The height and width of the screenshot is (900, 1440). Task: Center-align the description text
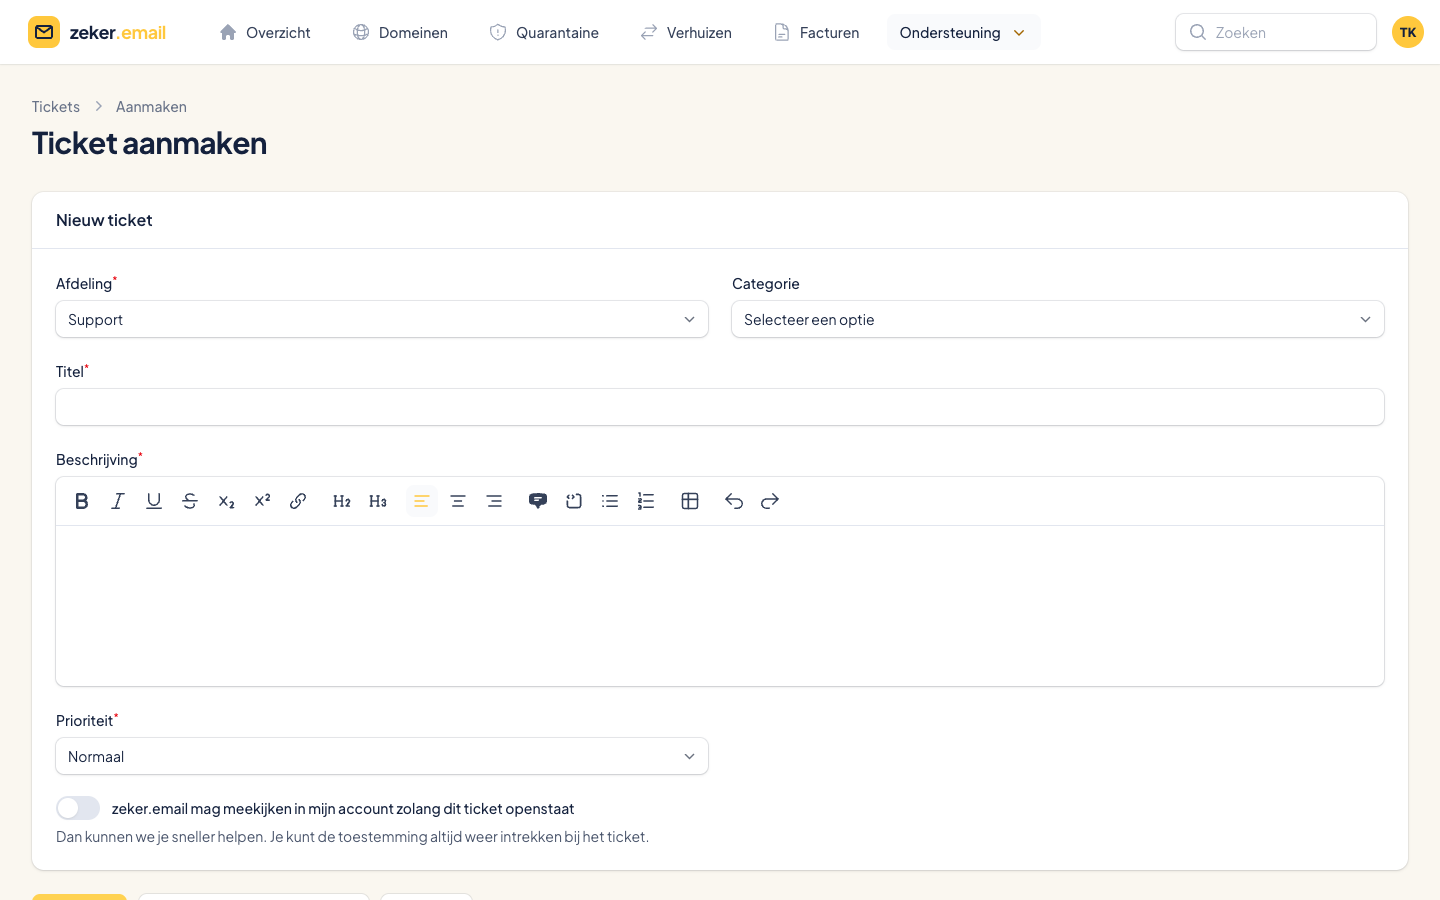458,501
